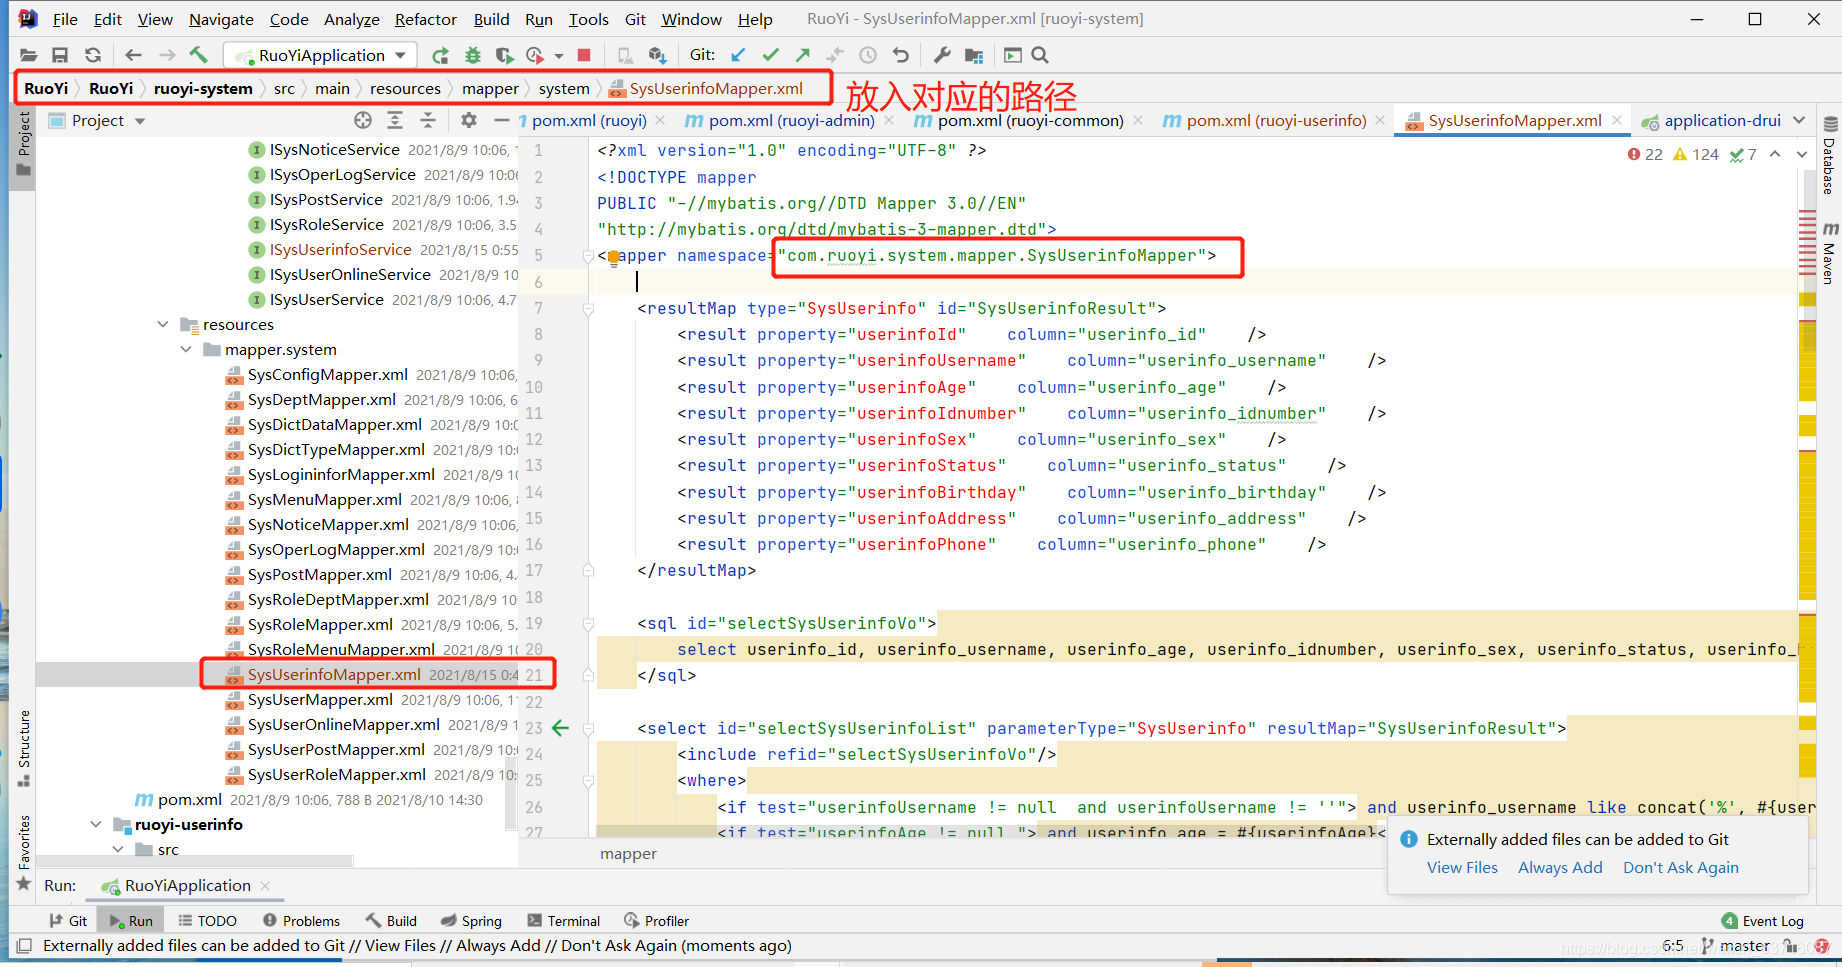
Task: Close the SysUserinfoMapper.xml editor tab
Action: (1617, 120)
